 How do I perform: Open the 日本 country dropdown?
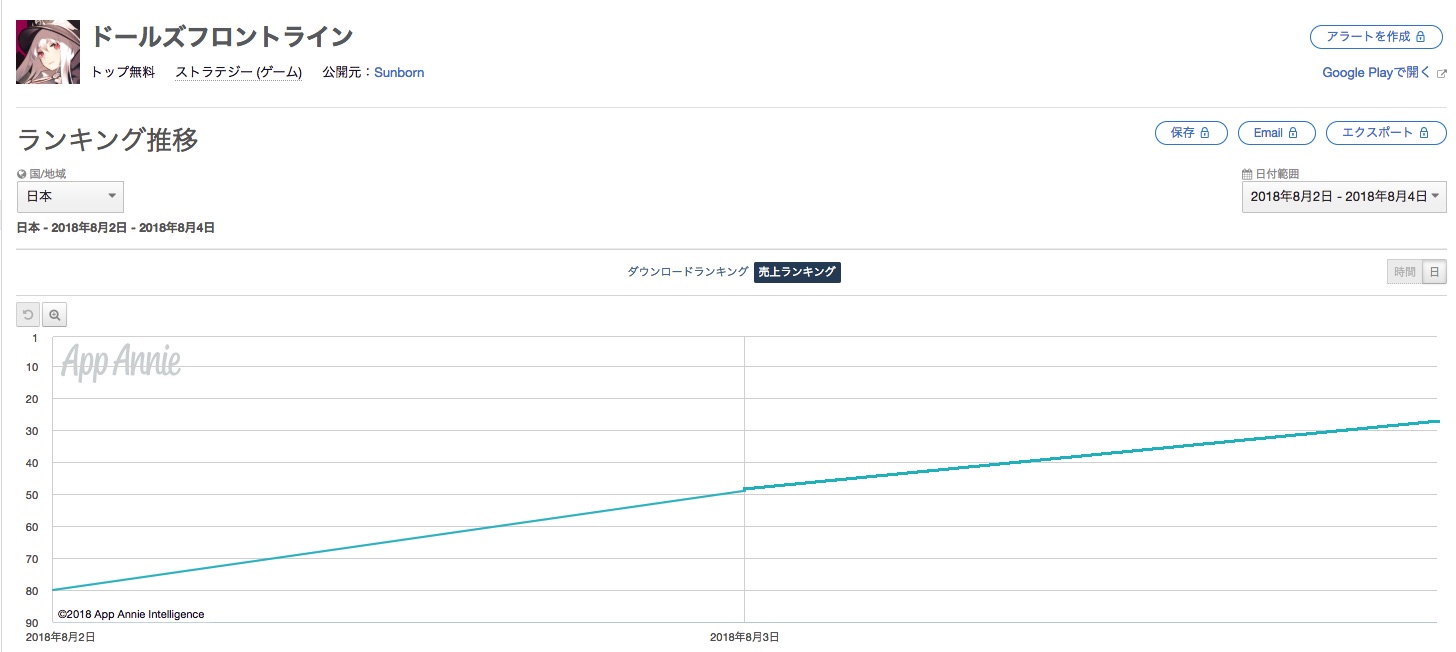point(70,196)
